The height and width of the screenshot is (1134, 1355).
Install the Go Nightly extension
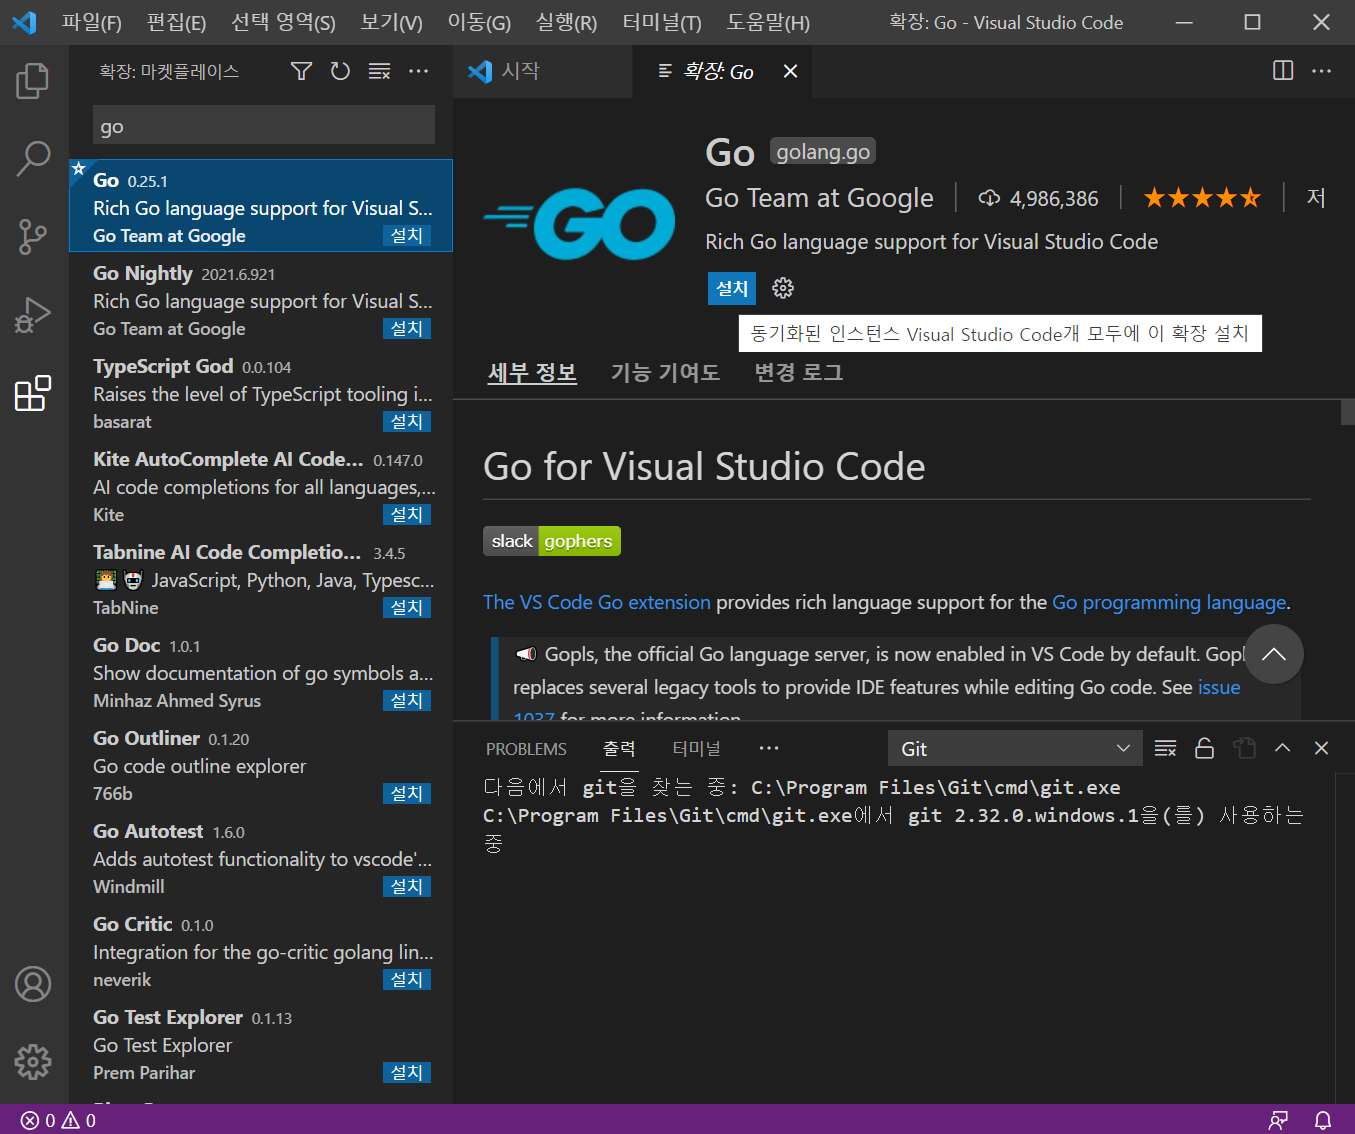407,329
